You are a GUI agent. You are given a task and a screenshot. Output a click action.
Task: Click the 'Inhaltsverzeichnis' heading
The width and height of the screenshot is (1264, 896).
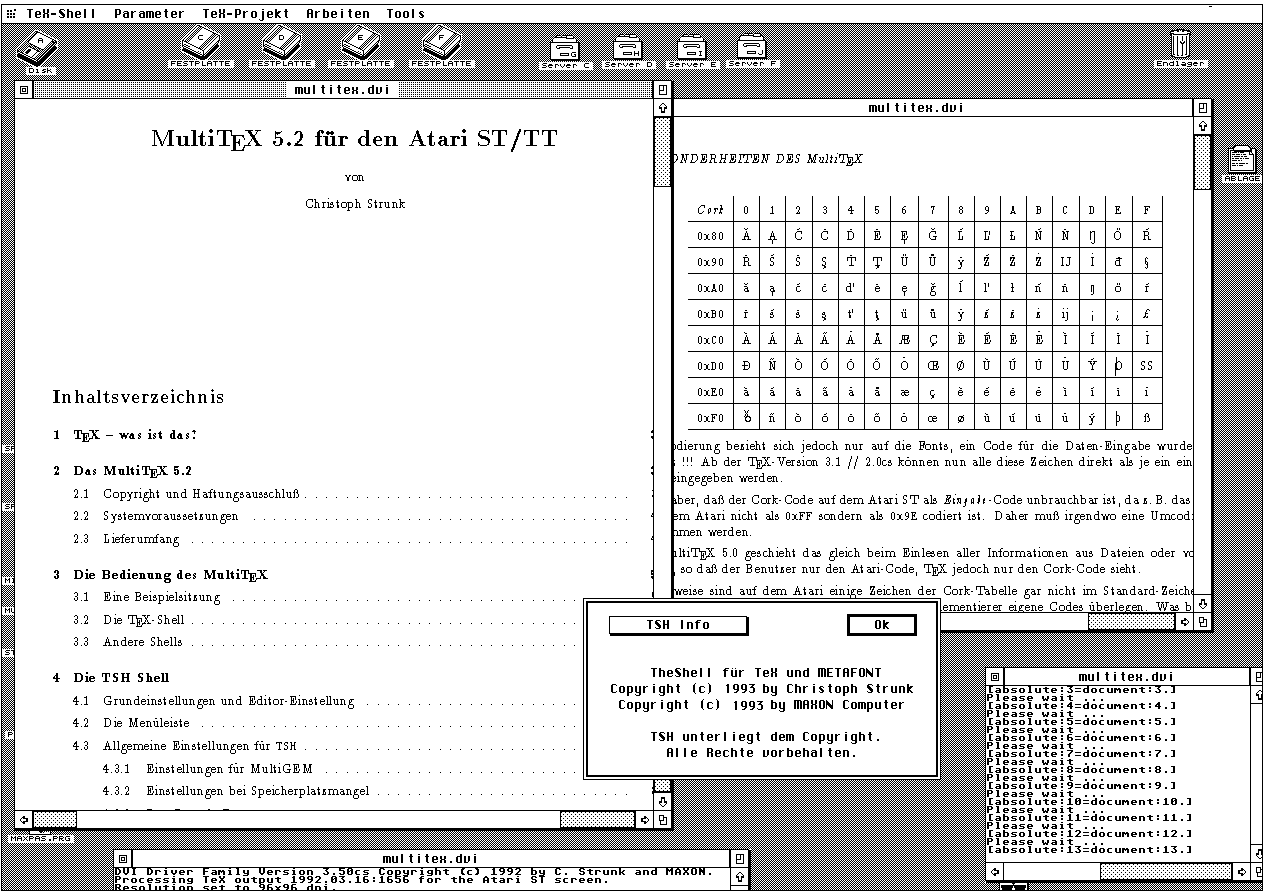click(138, 397)
